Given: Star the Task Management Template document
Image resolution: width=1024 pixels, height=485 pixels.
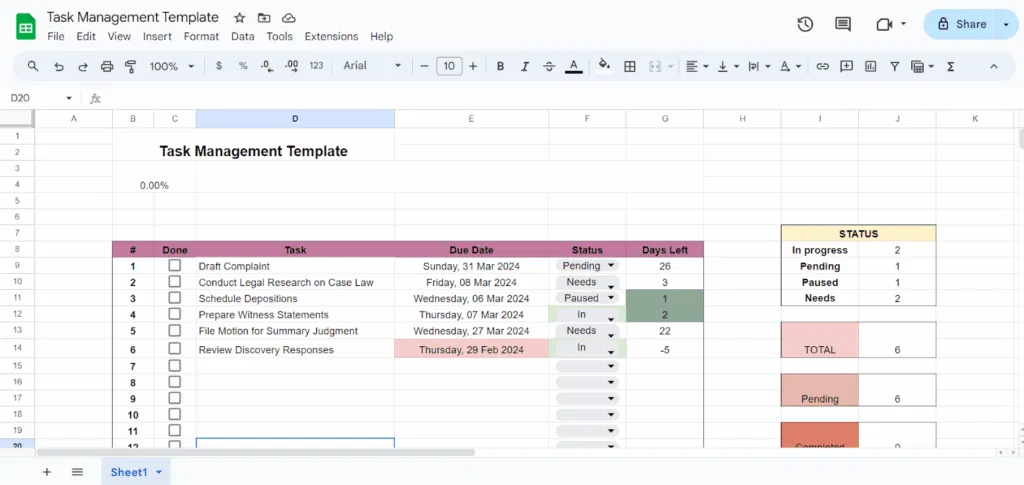Looking at the screenshot, I should point(240,18).
